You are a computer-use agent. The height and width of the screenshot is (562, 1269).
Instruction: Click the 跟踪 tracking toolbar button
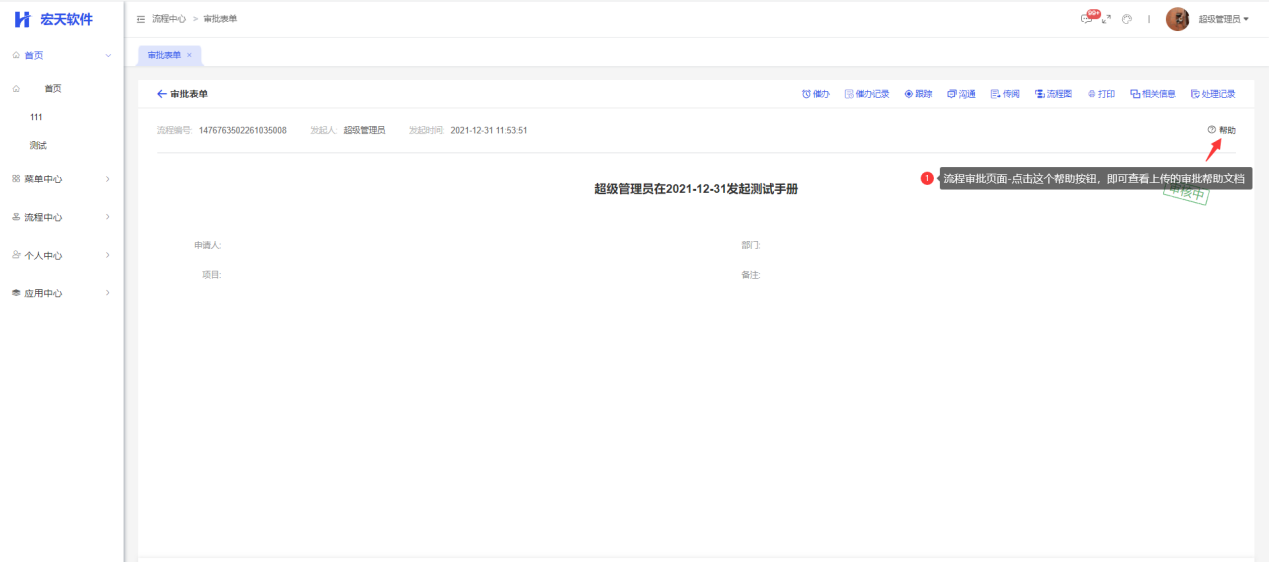[x=918, y=94]
